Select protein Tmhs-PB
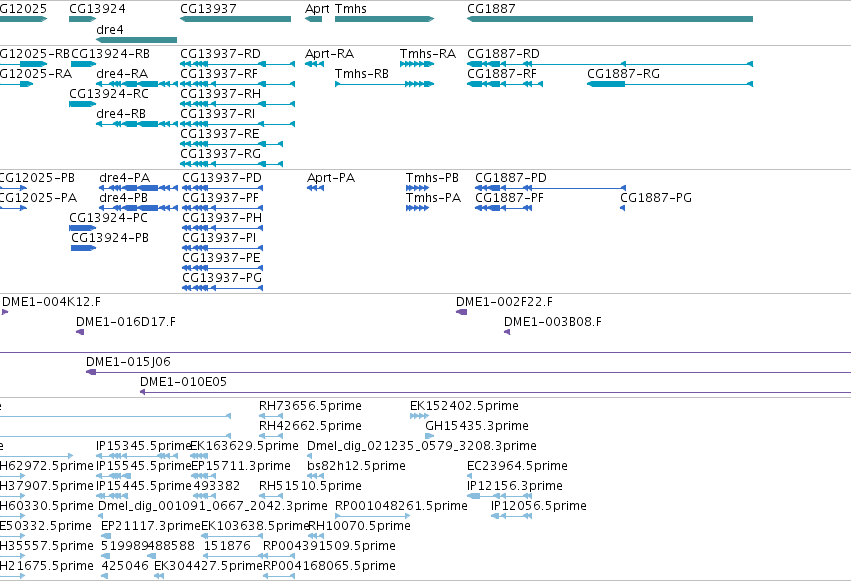 click(433, 178)
